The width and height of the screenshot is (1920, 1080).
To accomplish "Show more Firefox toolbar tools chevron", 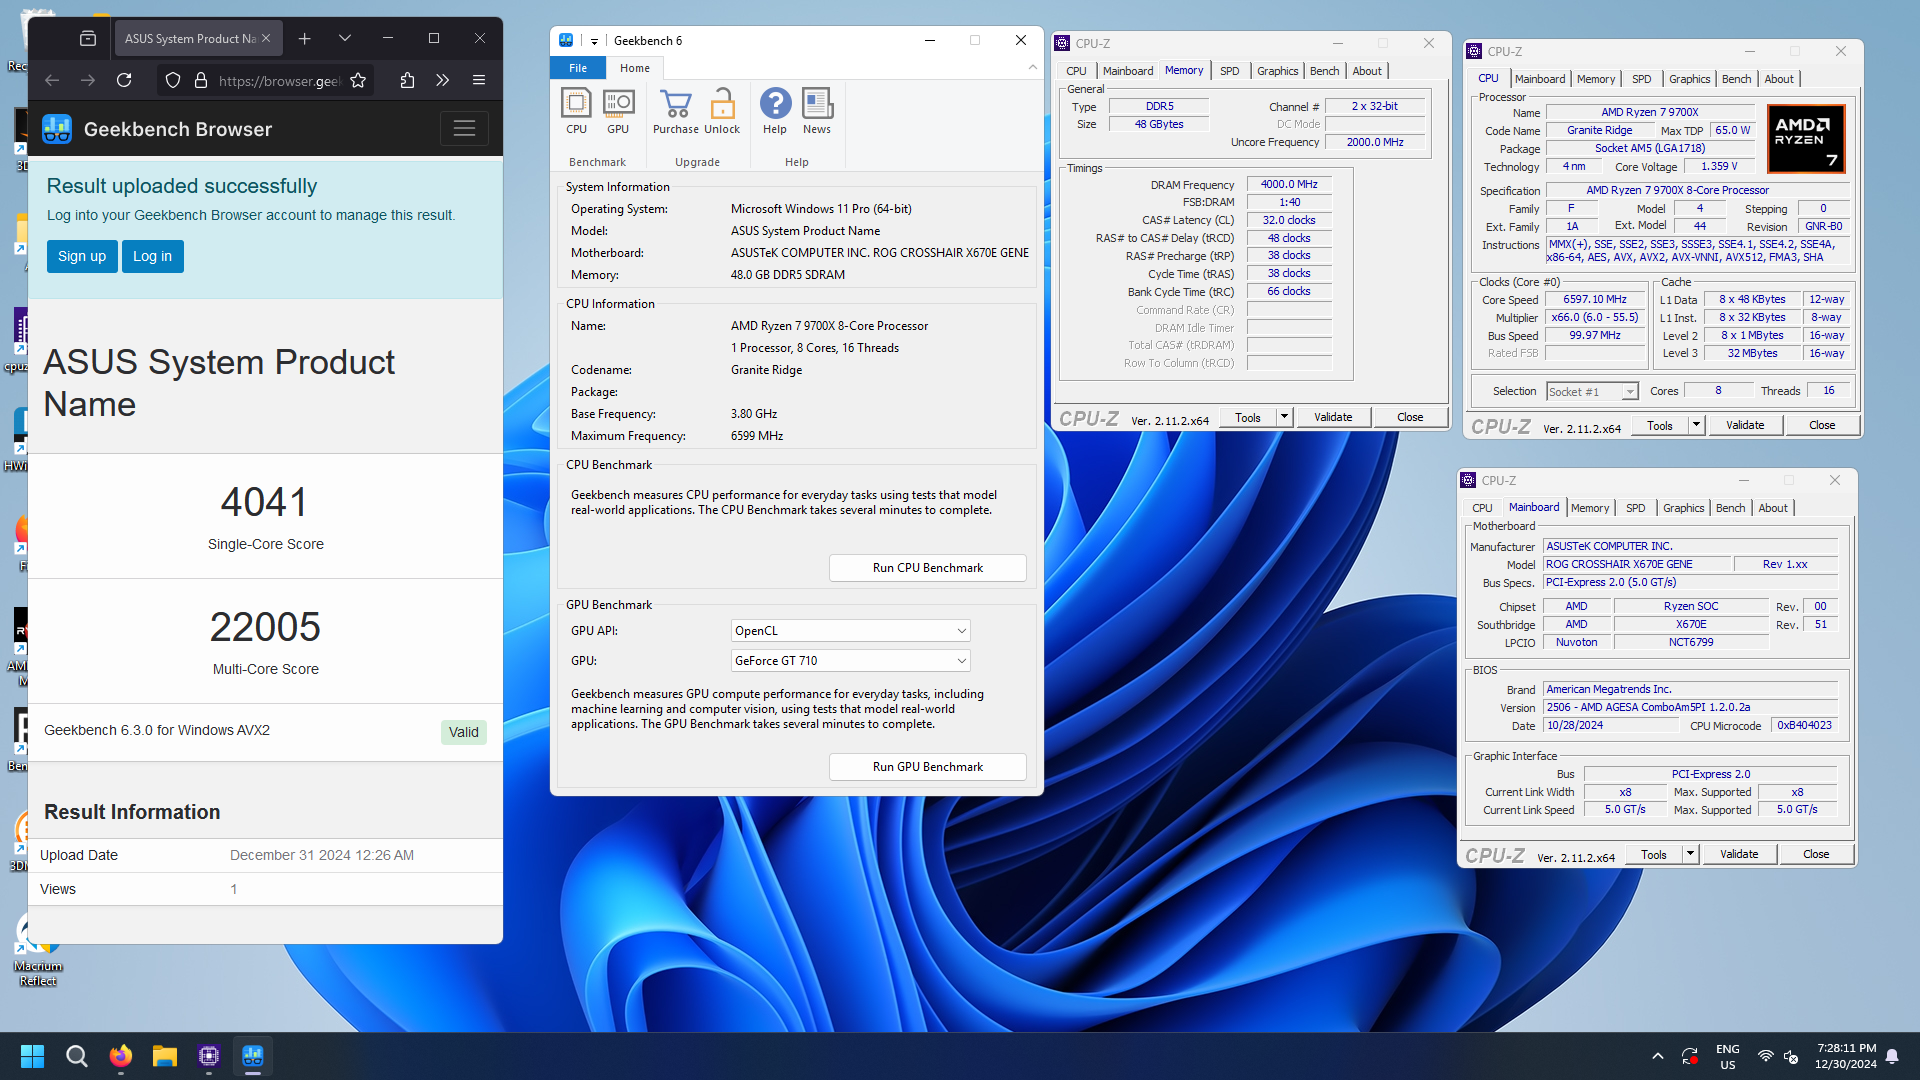I will 443,80.
